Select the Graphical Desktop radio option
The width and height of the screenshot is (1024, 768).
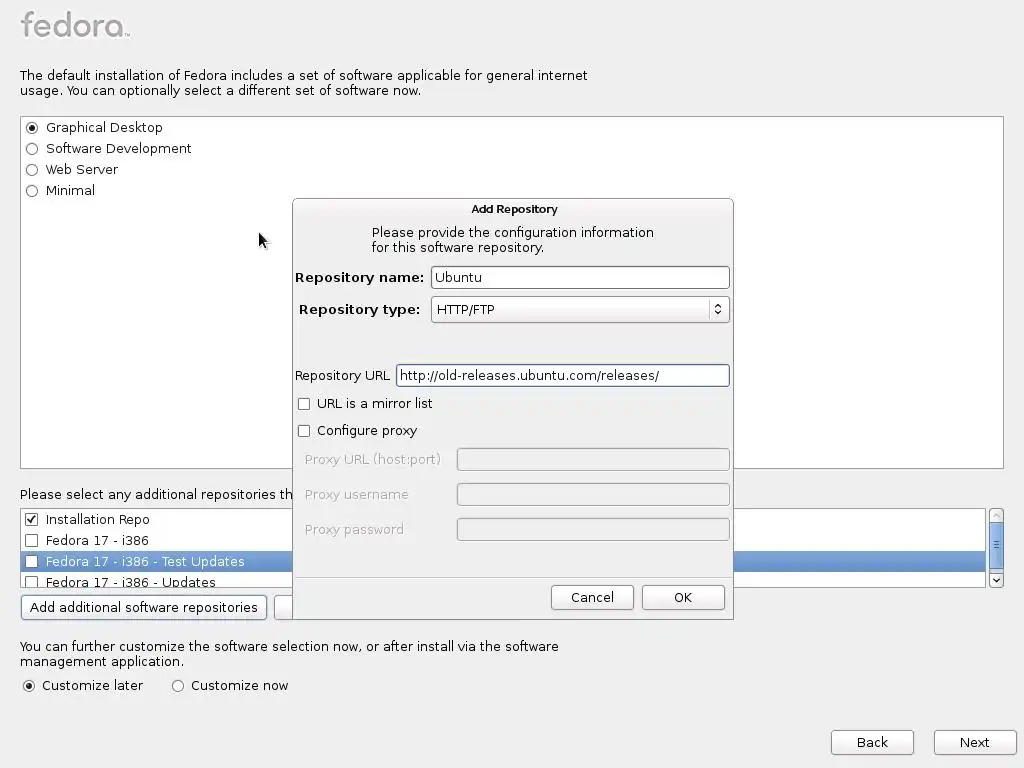pyautogui.click(x=32, y=127)
